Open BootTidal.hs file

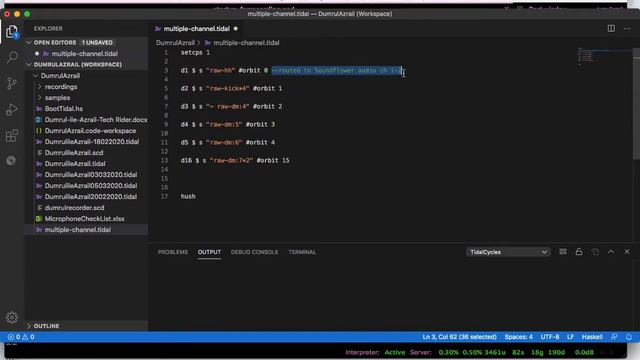[x=64, y=109]
